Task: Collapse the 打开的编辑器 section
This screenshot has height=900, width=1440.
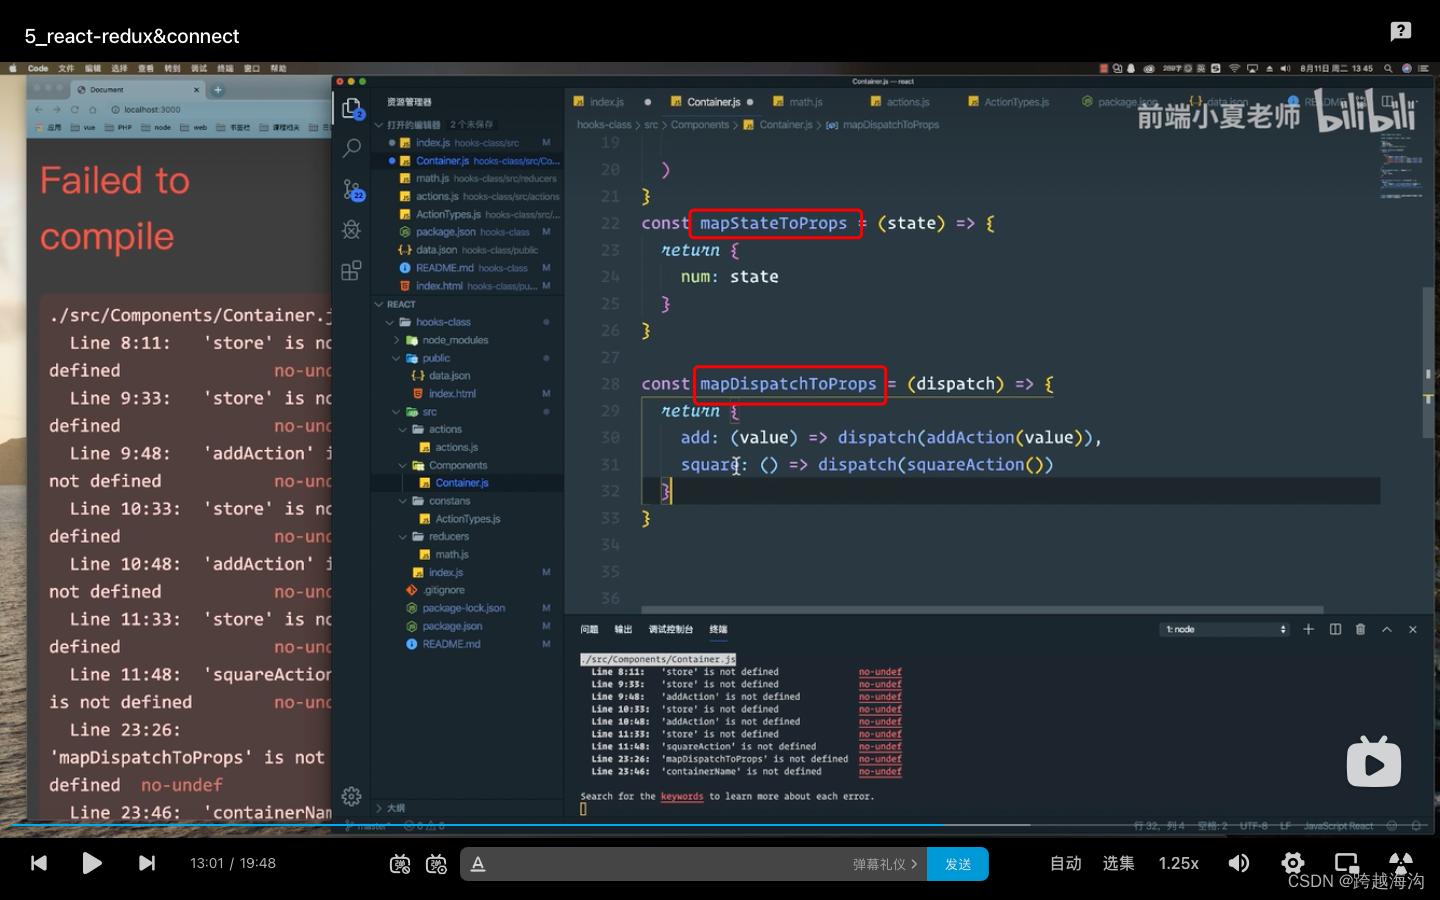Action: click(379, 125)
